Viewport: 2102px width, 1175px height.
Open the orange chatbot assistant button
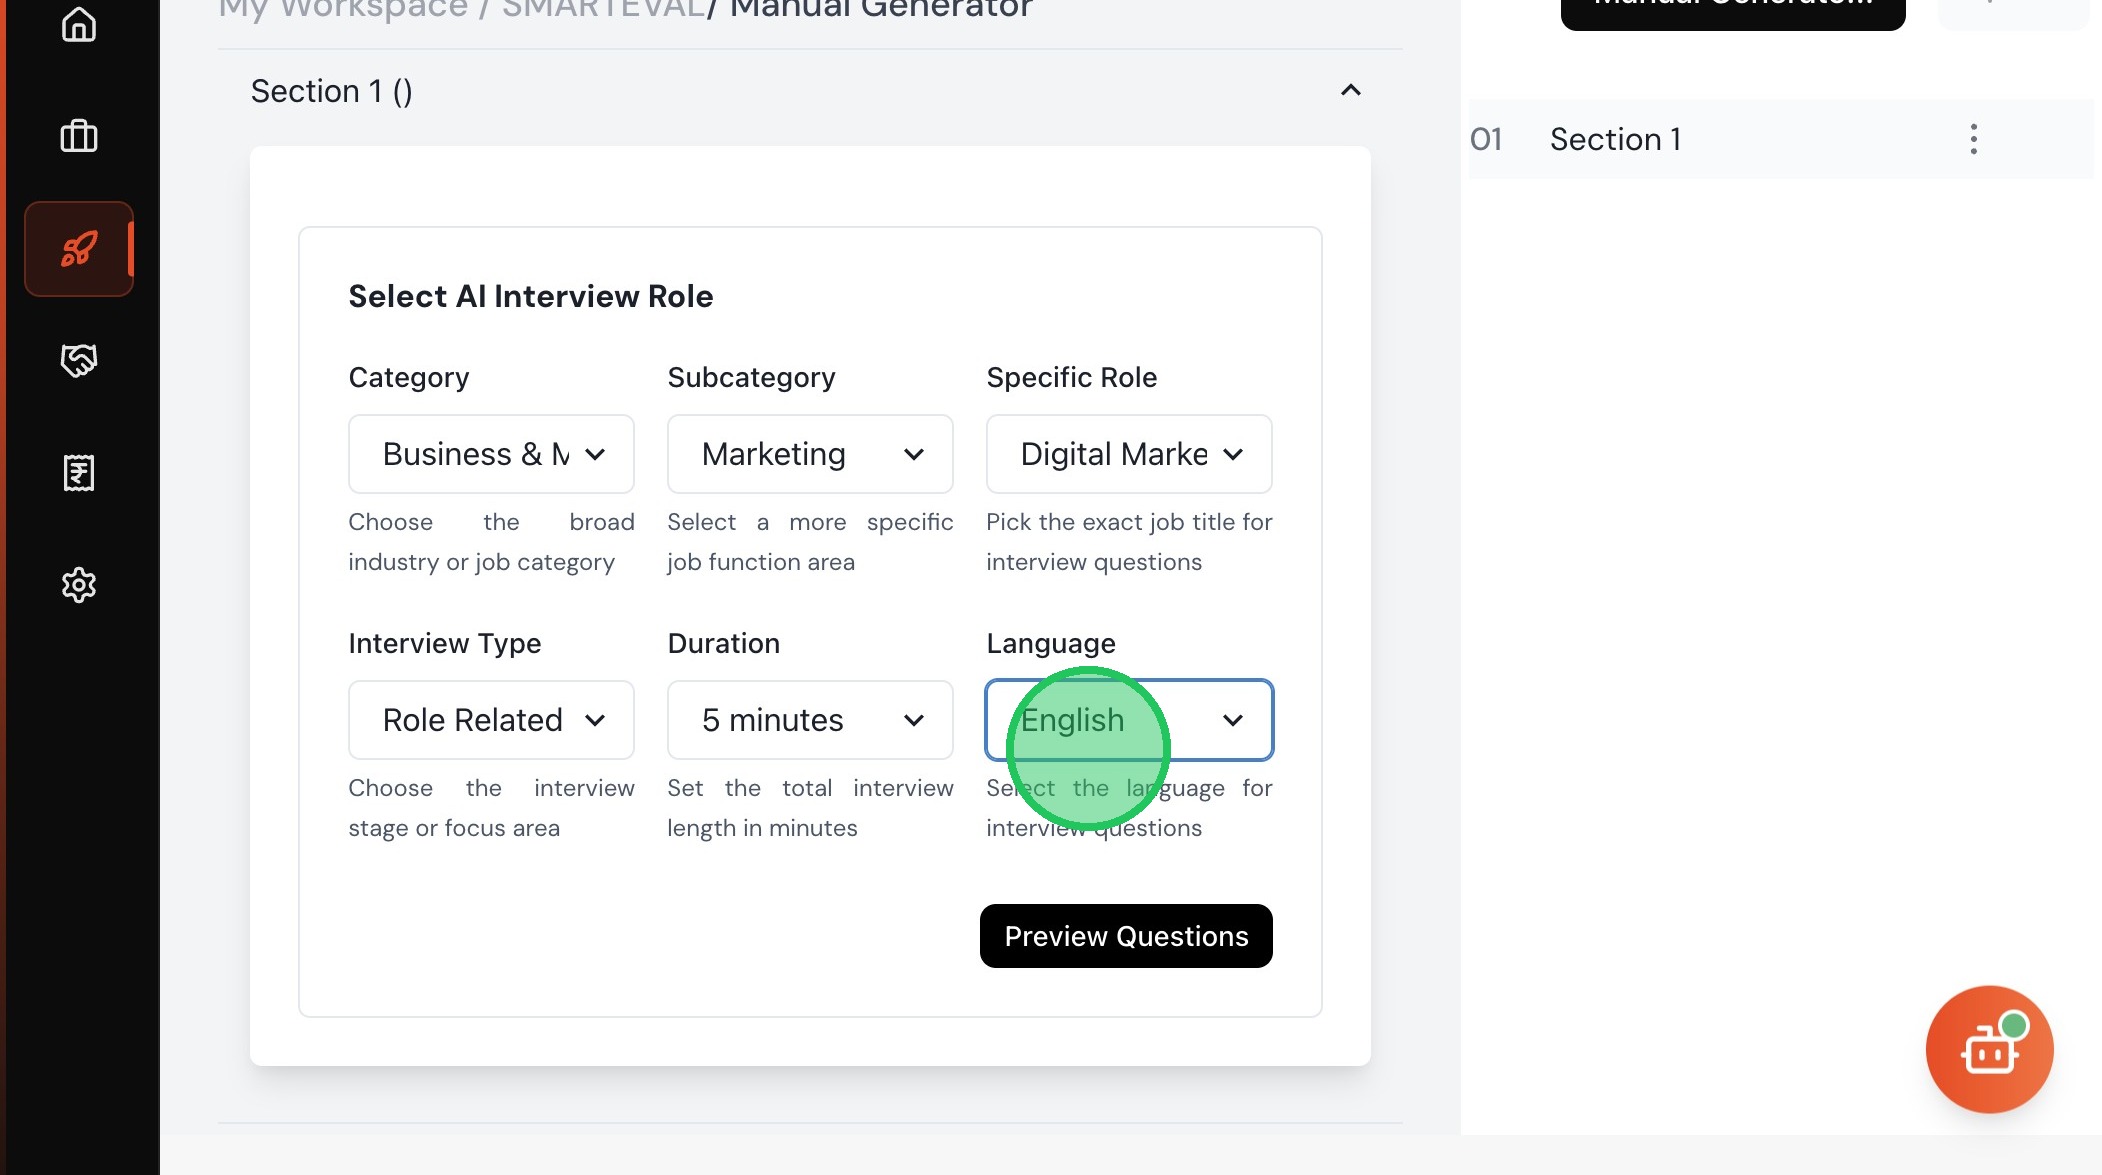point(1989,1049)
